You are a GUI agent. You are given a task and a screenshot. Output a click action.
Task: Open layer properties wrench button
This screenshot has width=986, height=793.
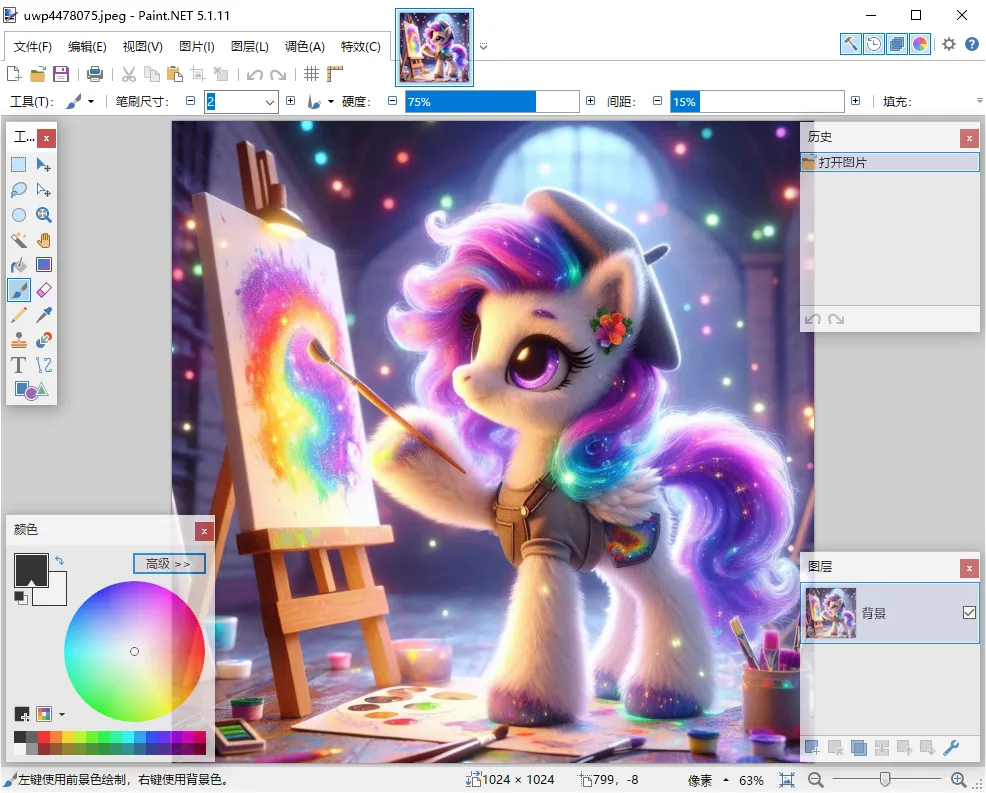(x=951, y=748)
